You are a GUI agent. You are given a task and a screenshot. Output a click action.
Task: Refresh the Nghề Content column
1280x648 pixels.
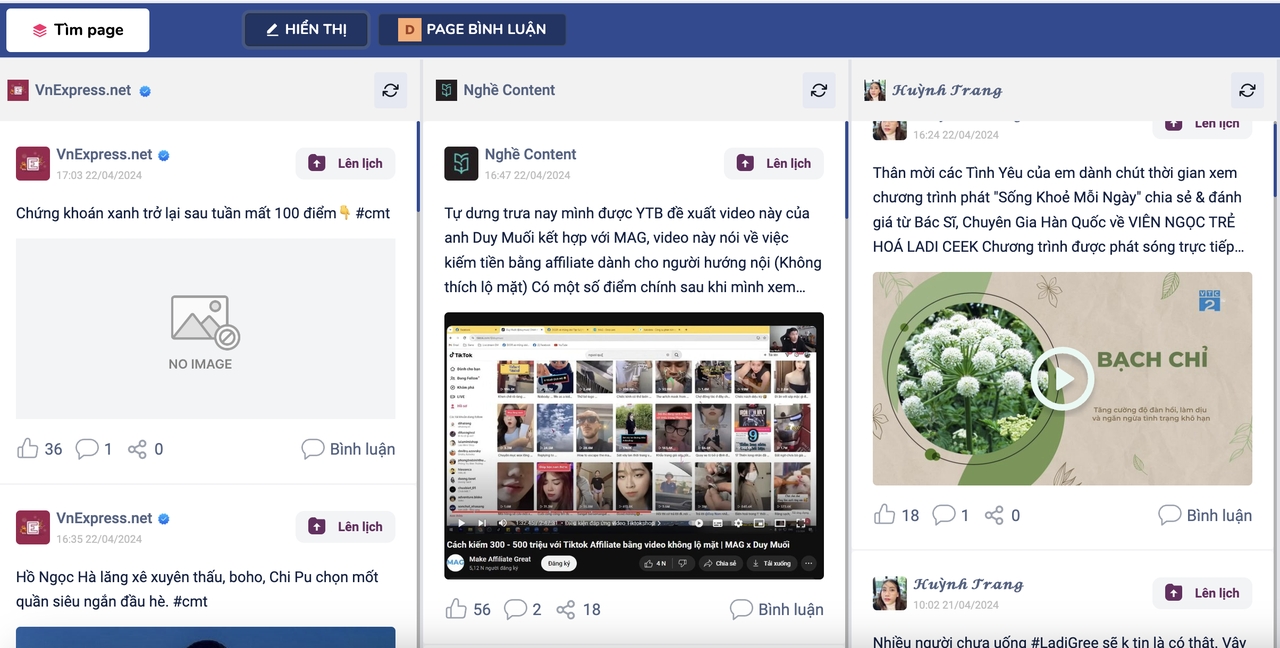click(x=818, y=90)
